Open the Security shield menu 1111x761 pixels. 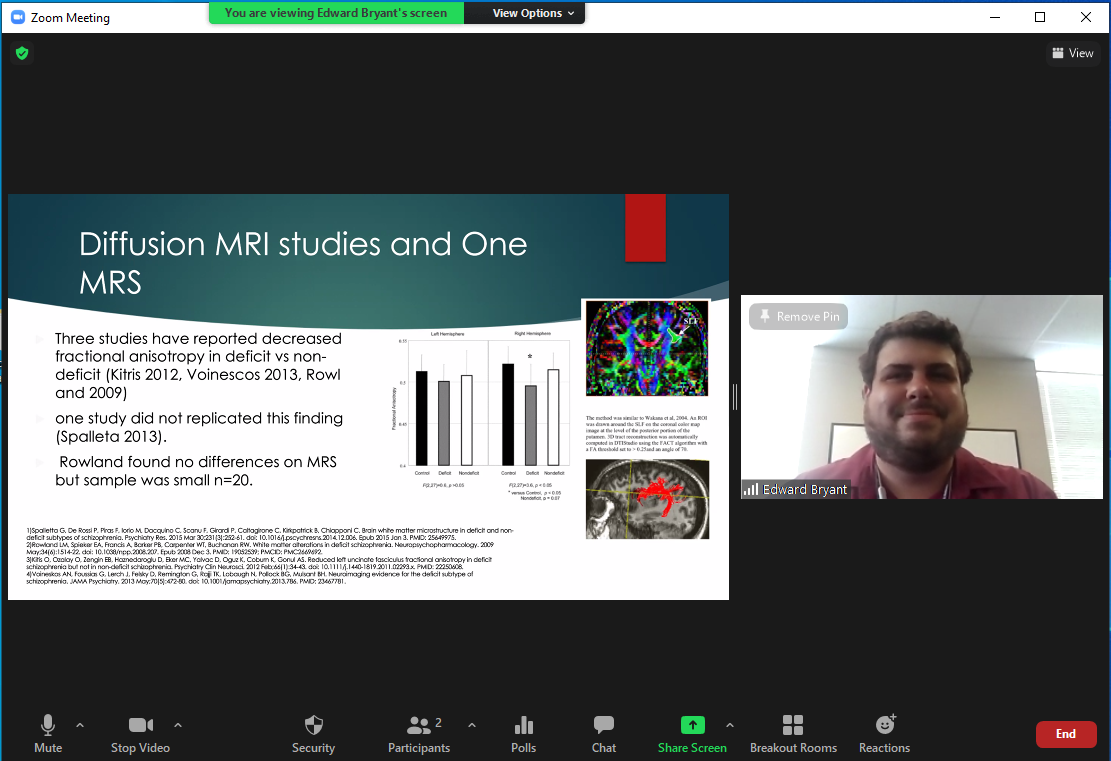(313, 733)
